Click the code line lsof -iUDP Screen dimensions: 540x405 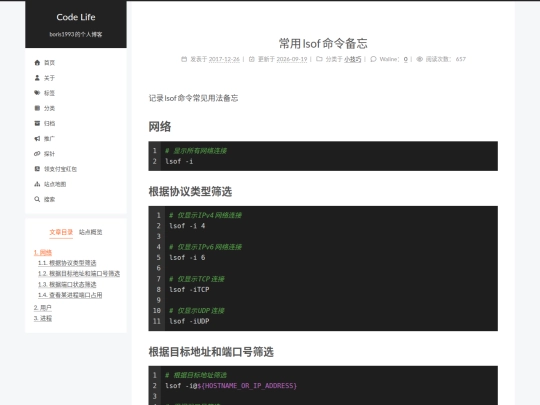coord(189,321)
